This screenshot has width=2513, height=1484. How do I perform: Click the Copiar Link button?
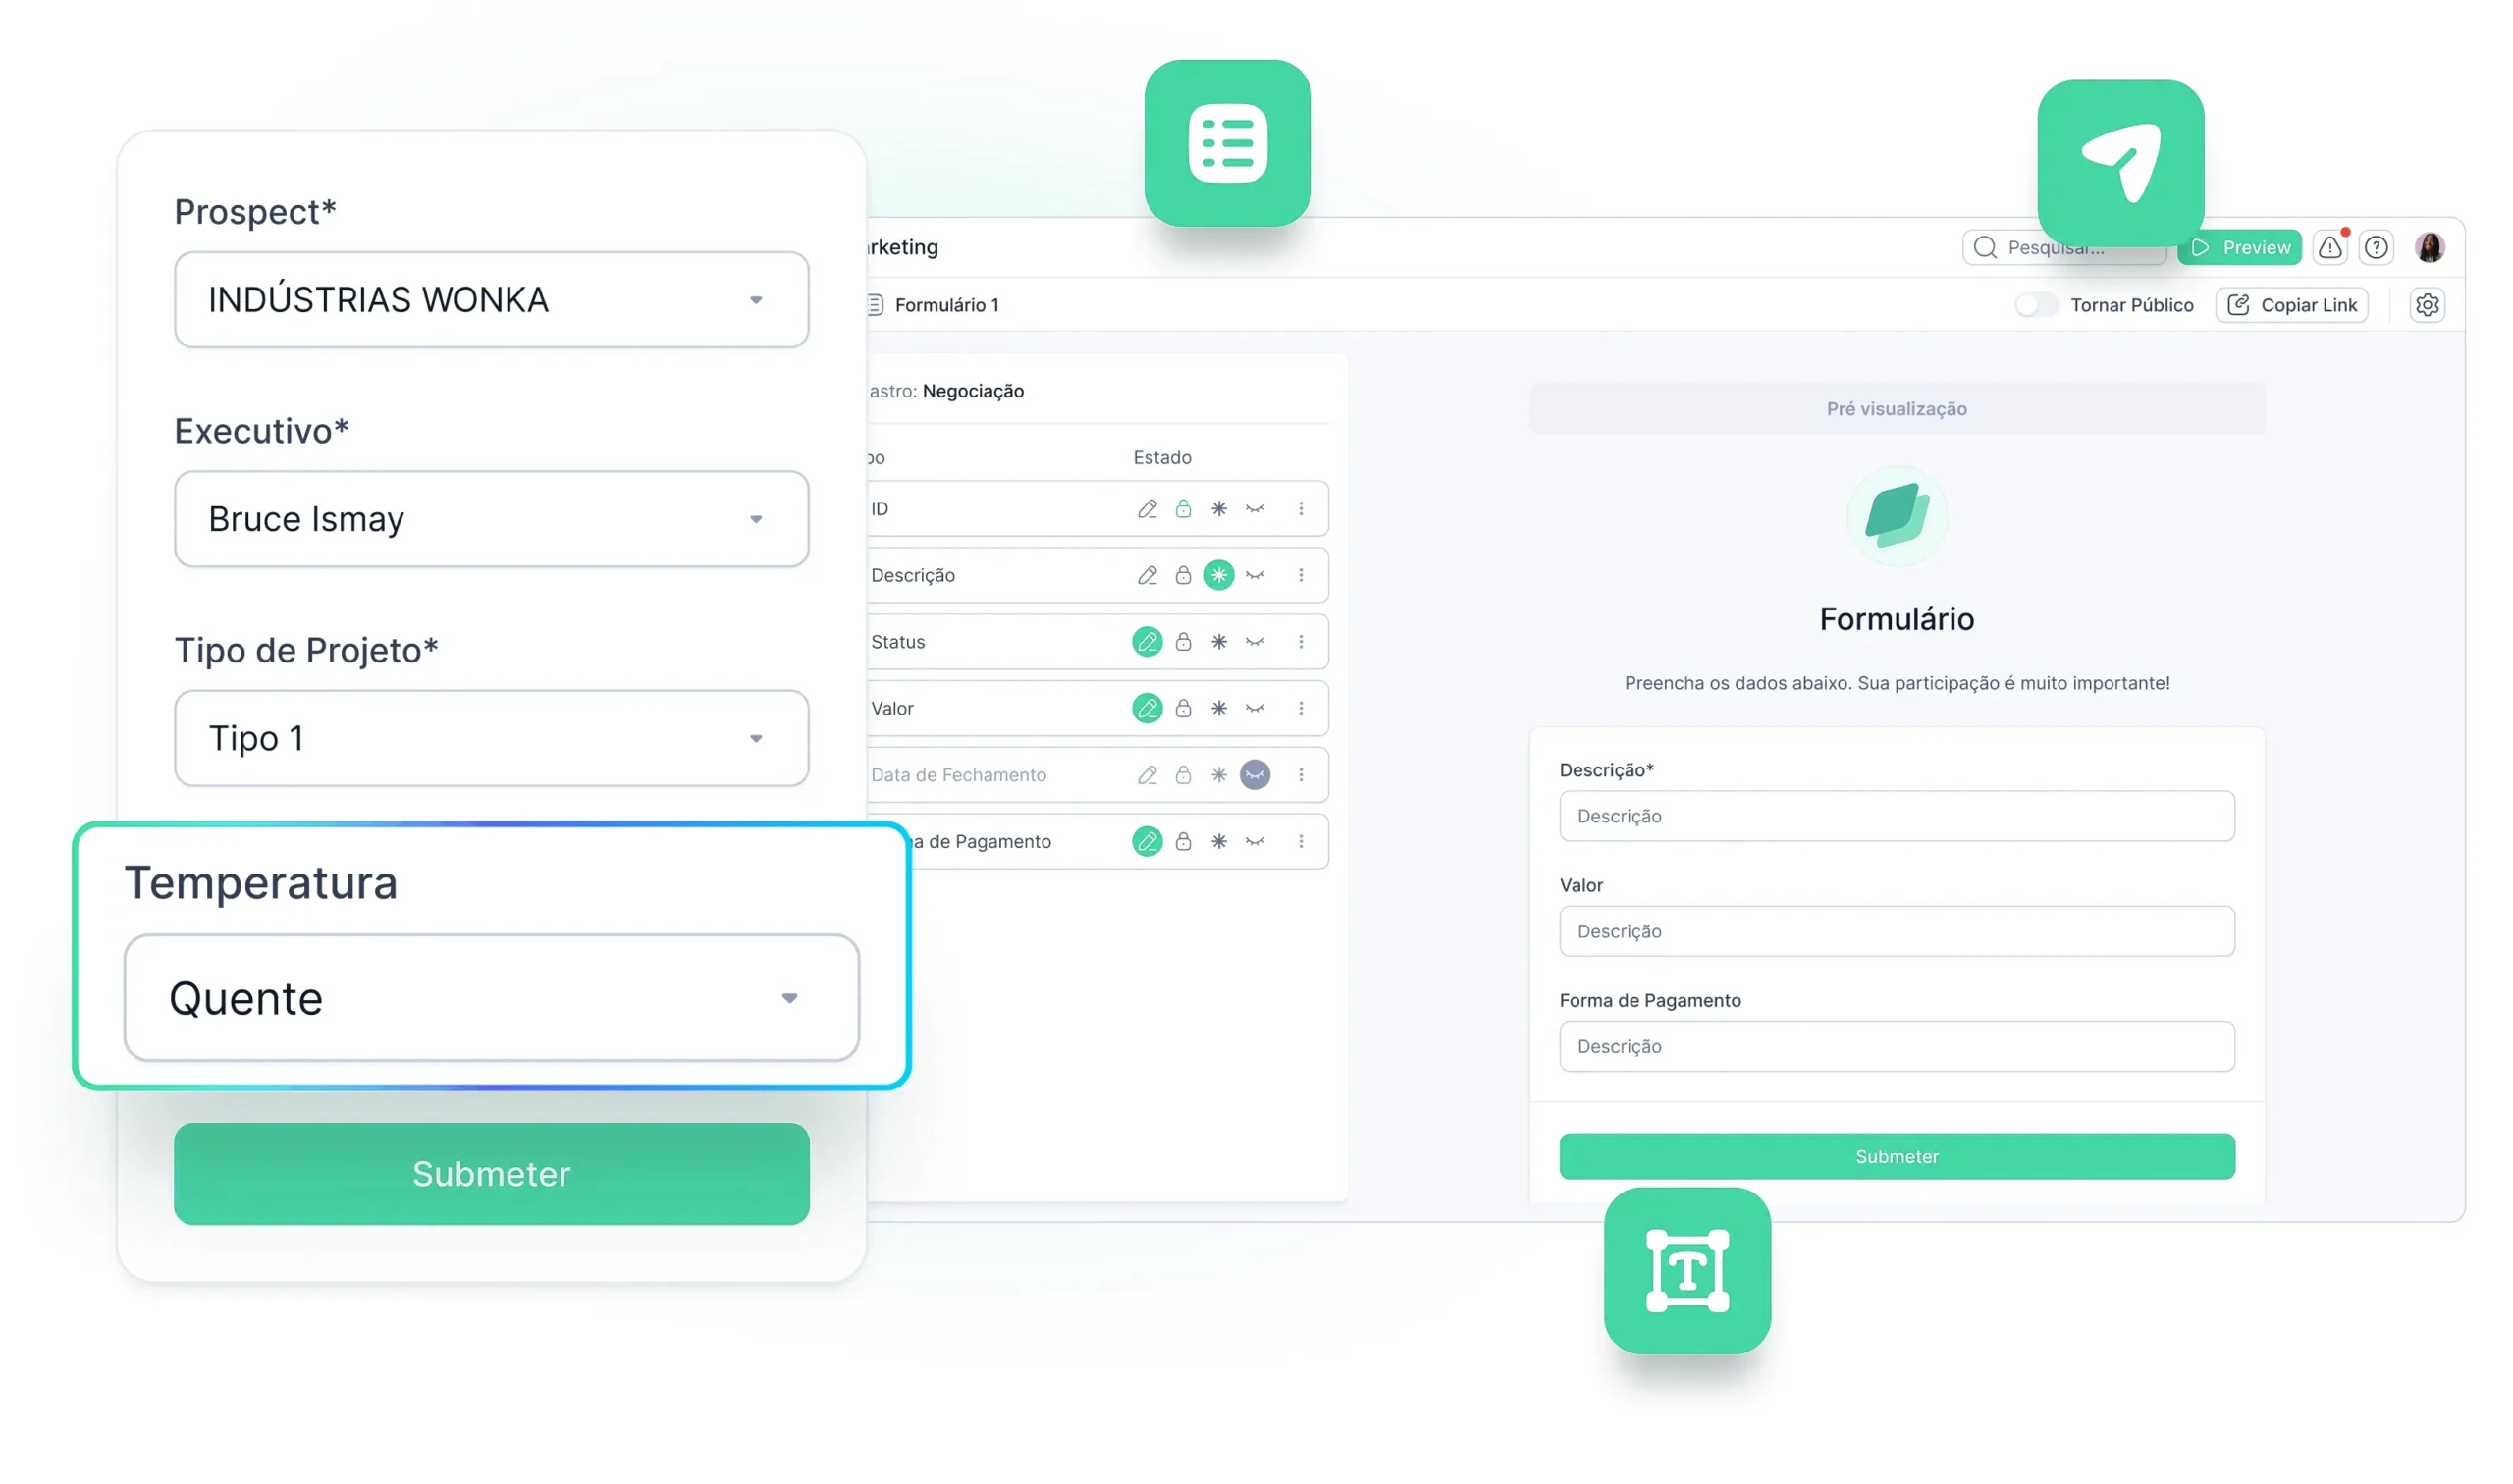2291,305
